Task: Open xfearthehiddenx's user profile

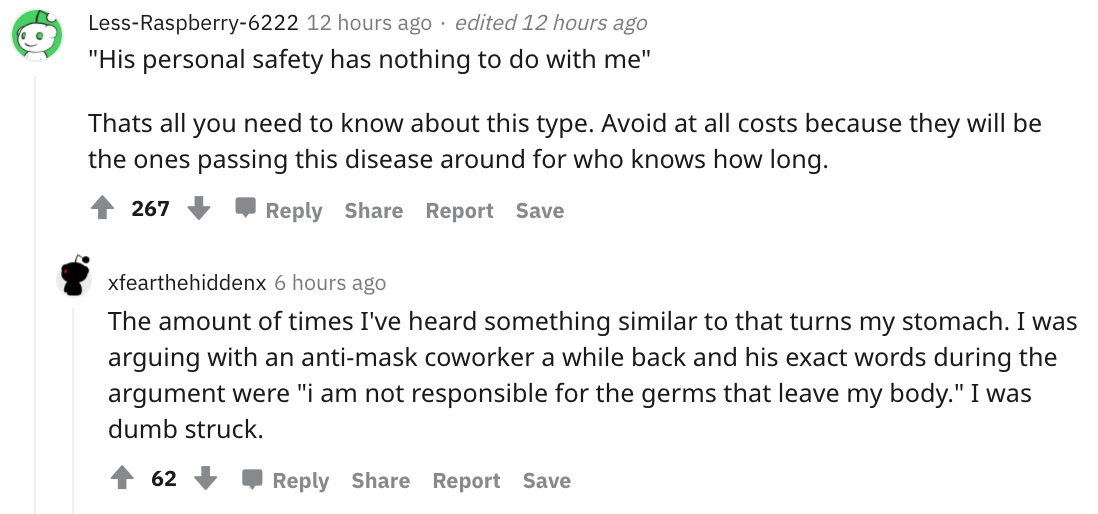Action: tap(187, 283)
